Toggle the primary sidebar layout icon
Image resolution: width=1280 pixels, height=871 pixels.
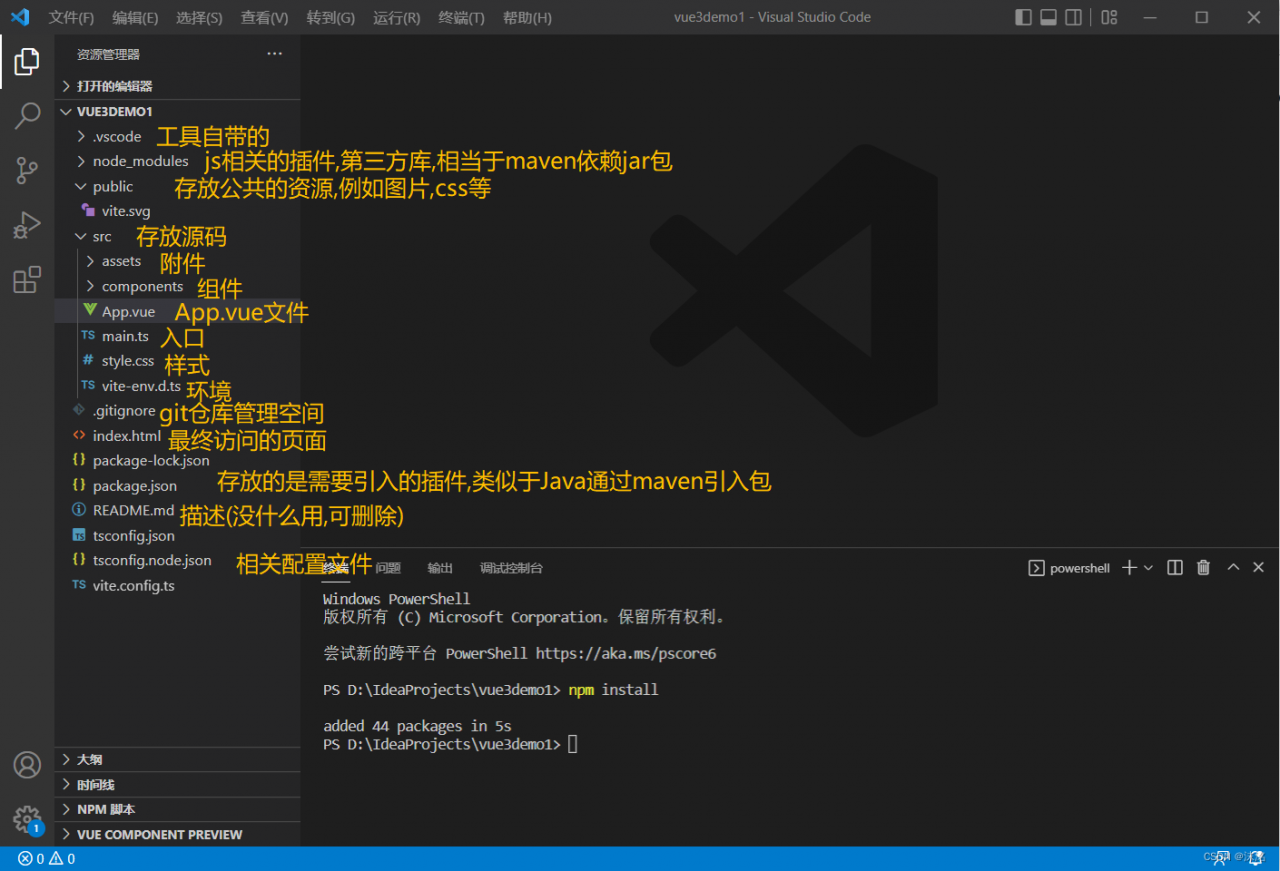(1023, 17)
